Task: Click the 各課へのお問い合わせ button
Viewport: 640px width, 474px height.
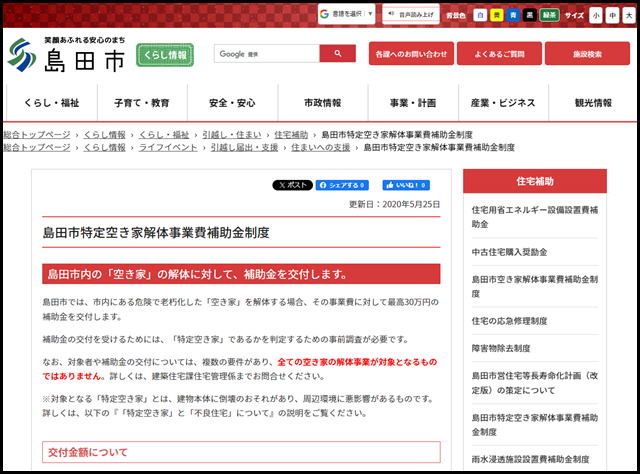Action: pos(409,54)
